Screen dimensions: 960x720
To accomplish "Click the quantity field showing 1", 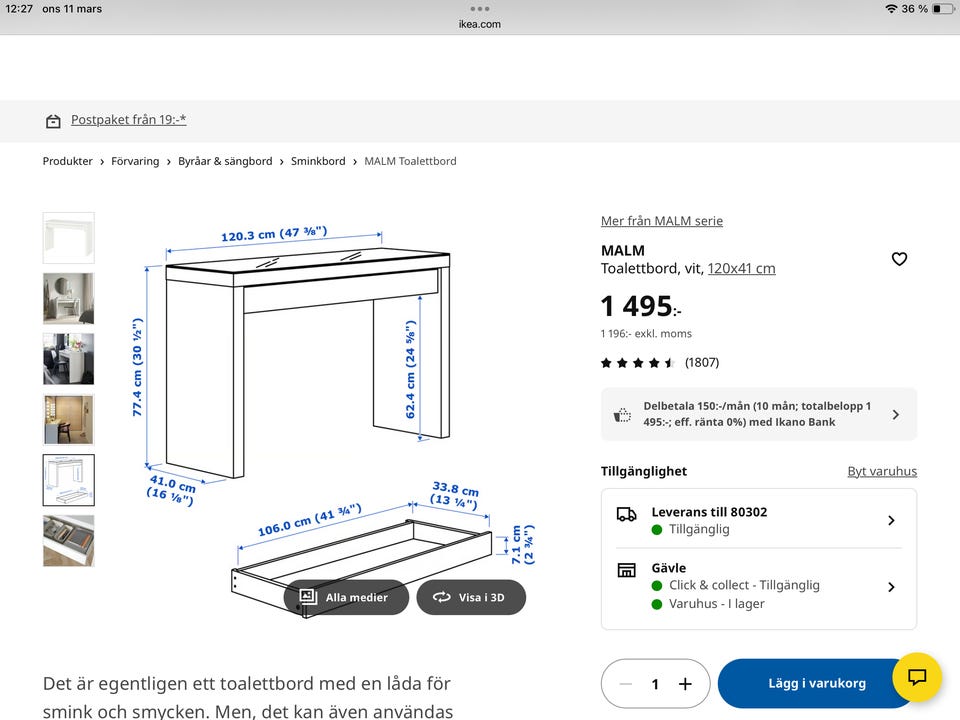I will click(655, 684).
